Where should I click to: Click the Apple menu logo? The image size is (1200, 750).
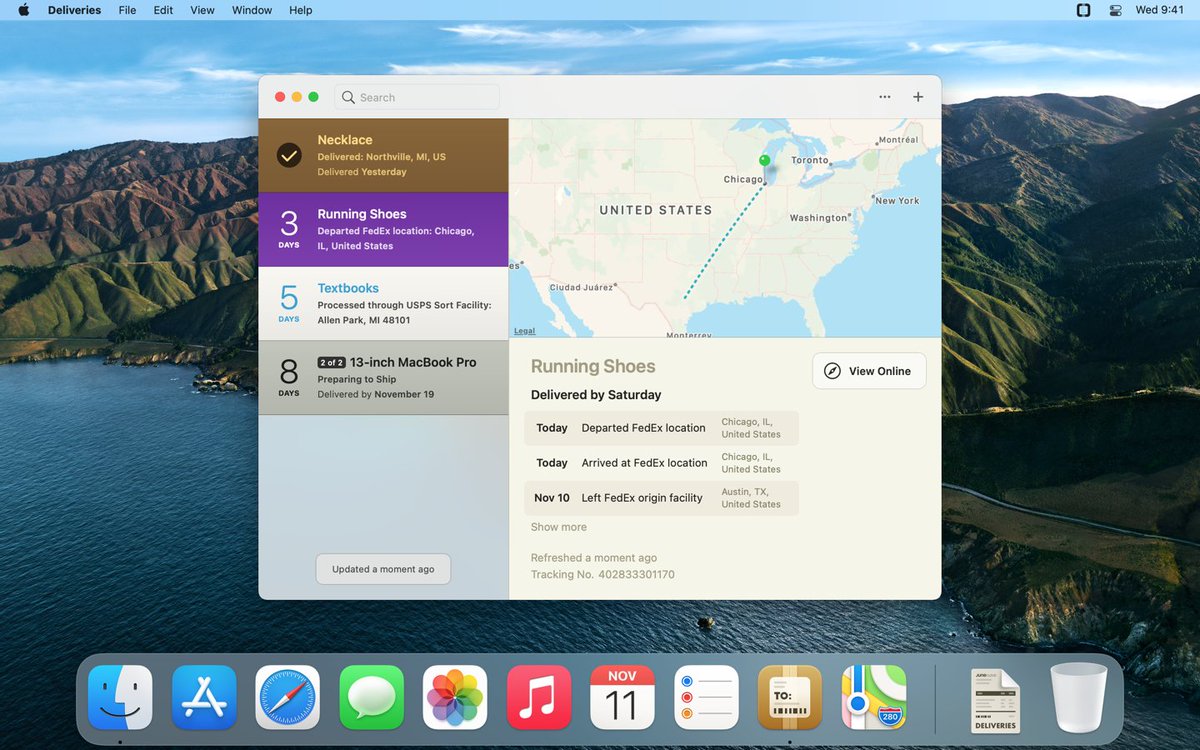point(23,10)
